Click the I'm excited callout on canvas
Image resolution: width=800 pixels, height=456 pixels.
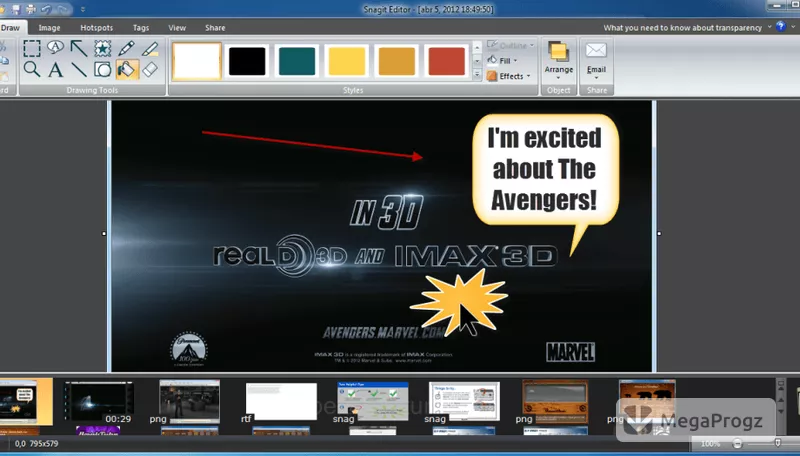[545, 170]
